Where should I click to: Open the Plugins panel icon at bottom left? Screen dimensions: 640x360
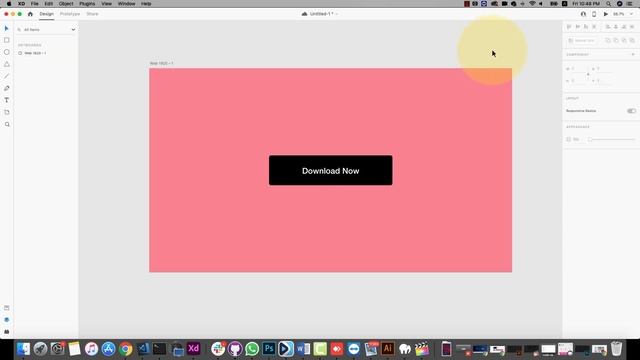tap(7, 332)
